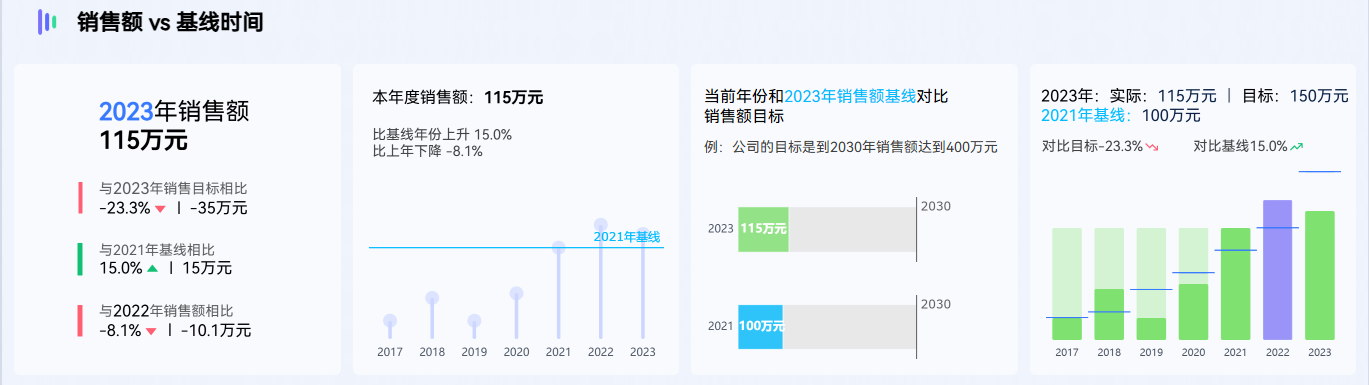The height and width of the screenshot is (385, 1369).
Task: Click the 与2021年基线相比 label
Action: pyautogui.click(x=157, y=249)
